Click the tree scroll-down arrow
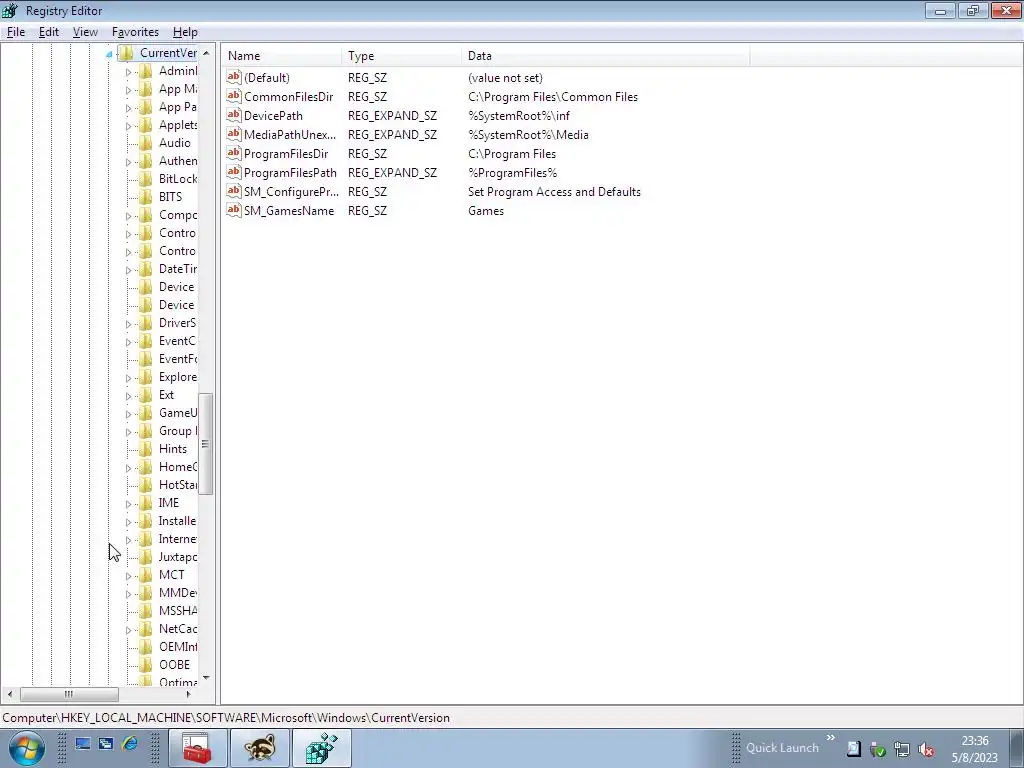Viewport: 1024px width, 768px height. pyautogui.click(x=206, y=679)
